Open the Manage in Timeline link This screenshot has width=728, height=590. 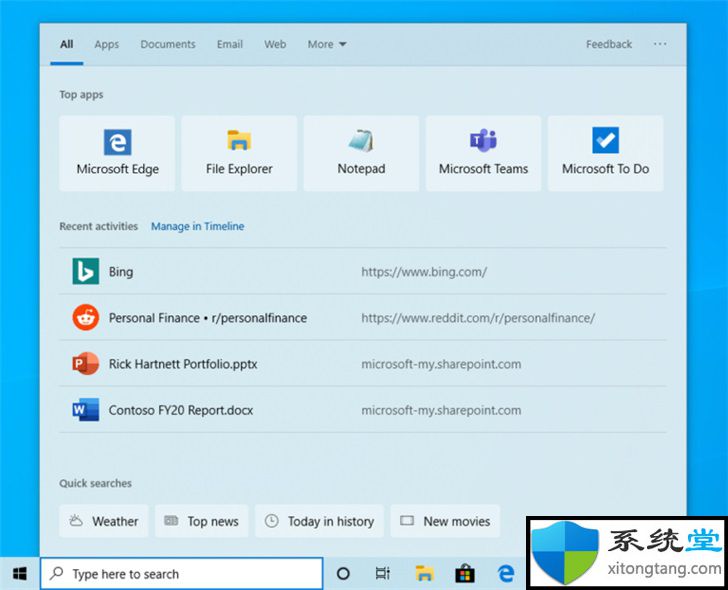(x=197, y=226)
